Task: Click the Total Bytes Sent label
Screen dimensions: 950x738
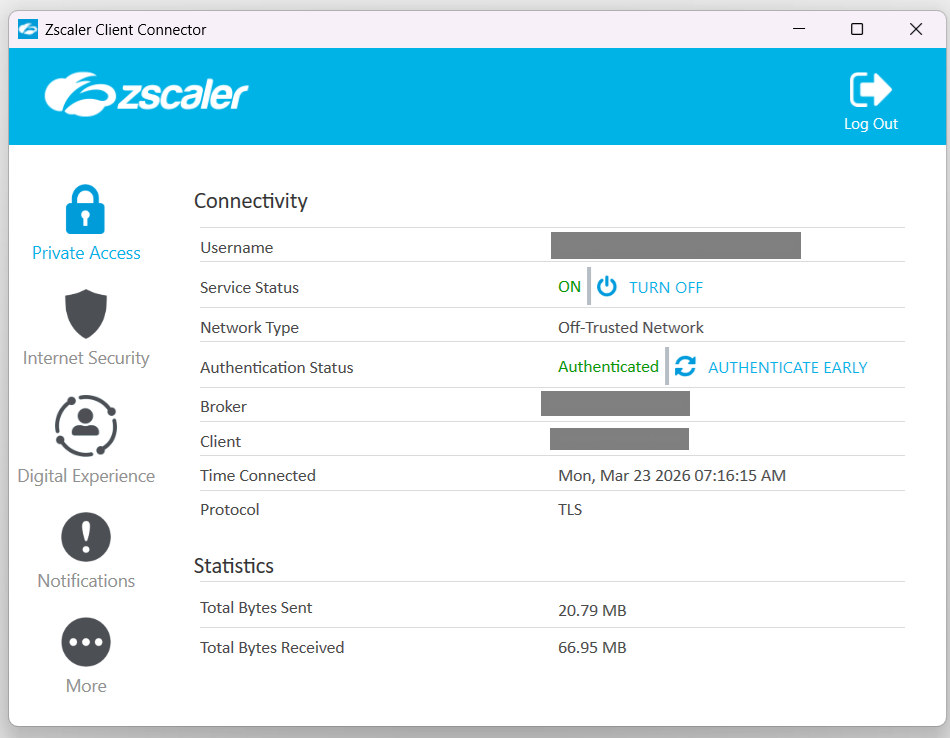Action: click(x=256, y=608)
